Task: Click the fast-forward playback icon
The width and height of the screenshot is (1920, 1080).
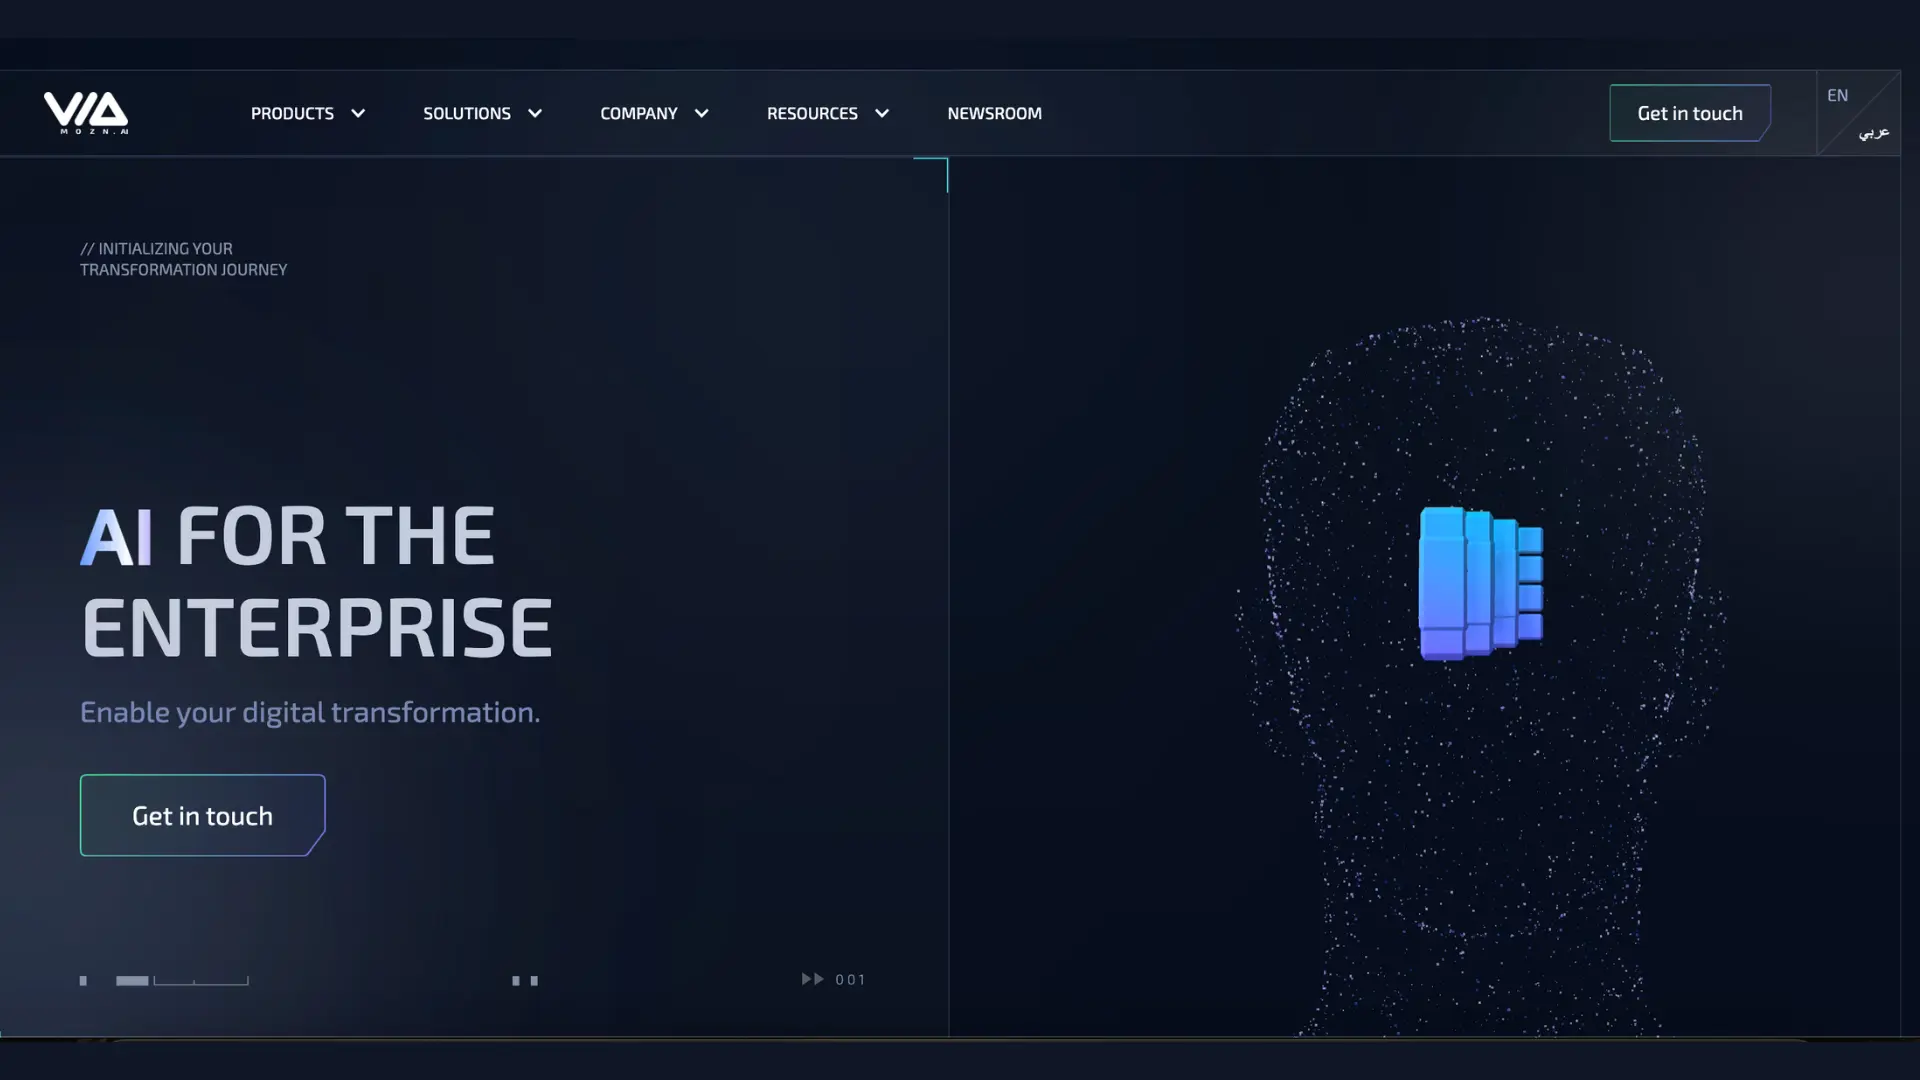Action: tap(811, 978)
